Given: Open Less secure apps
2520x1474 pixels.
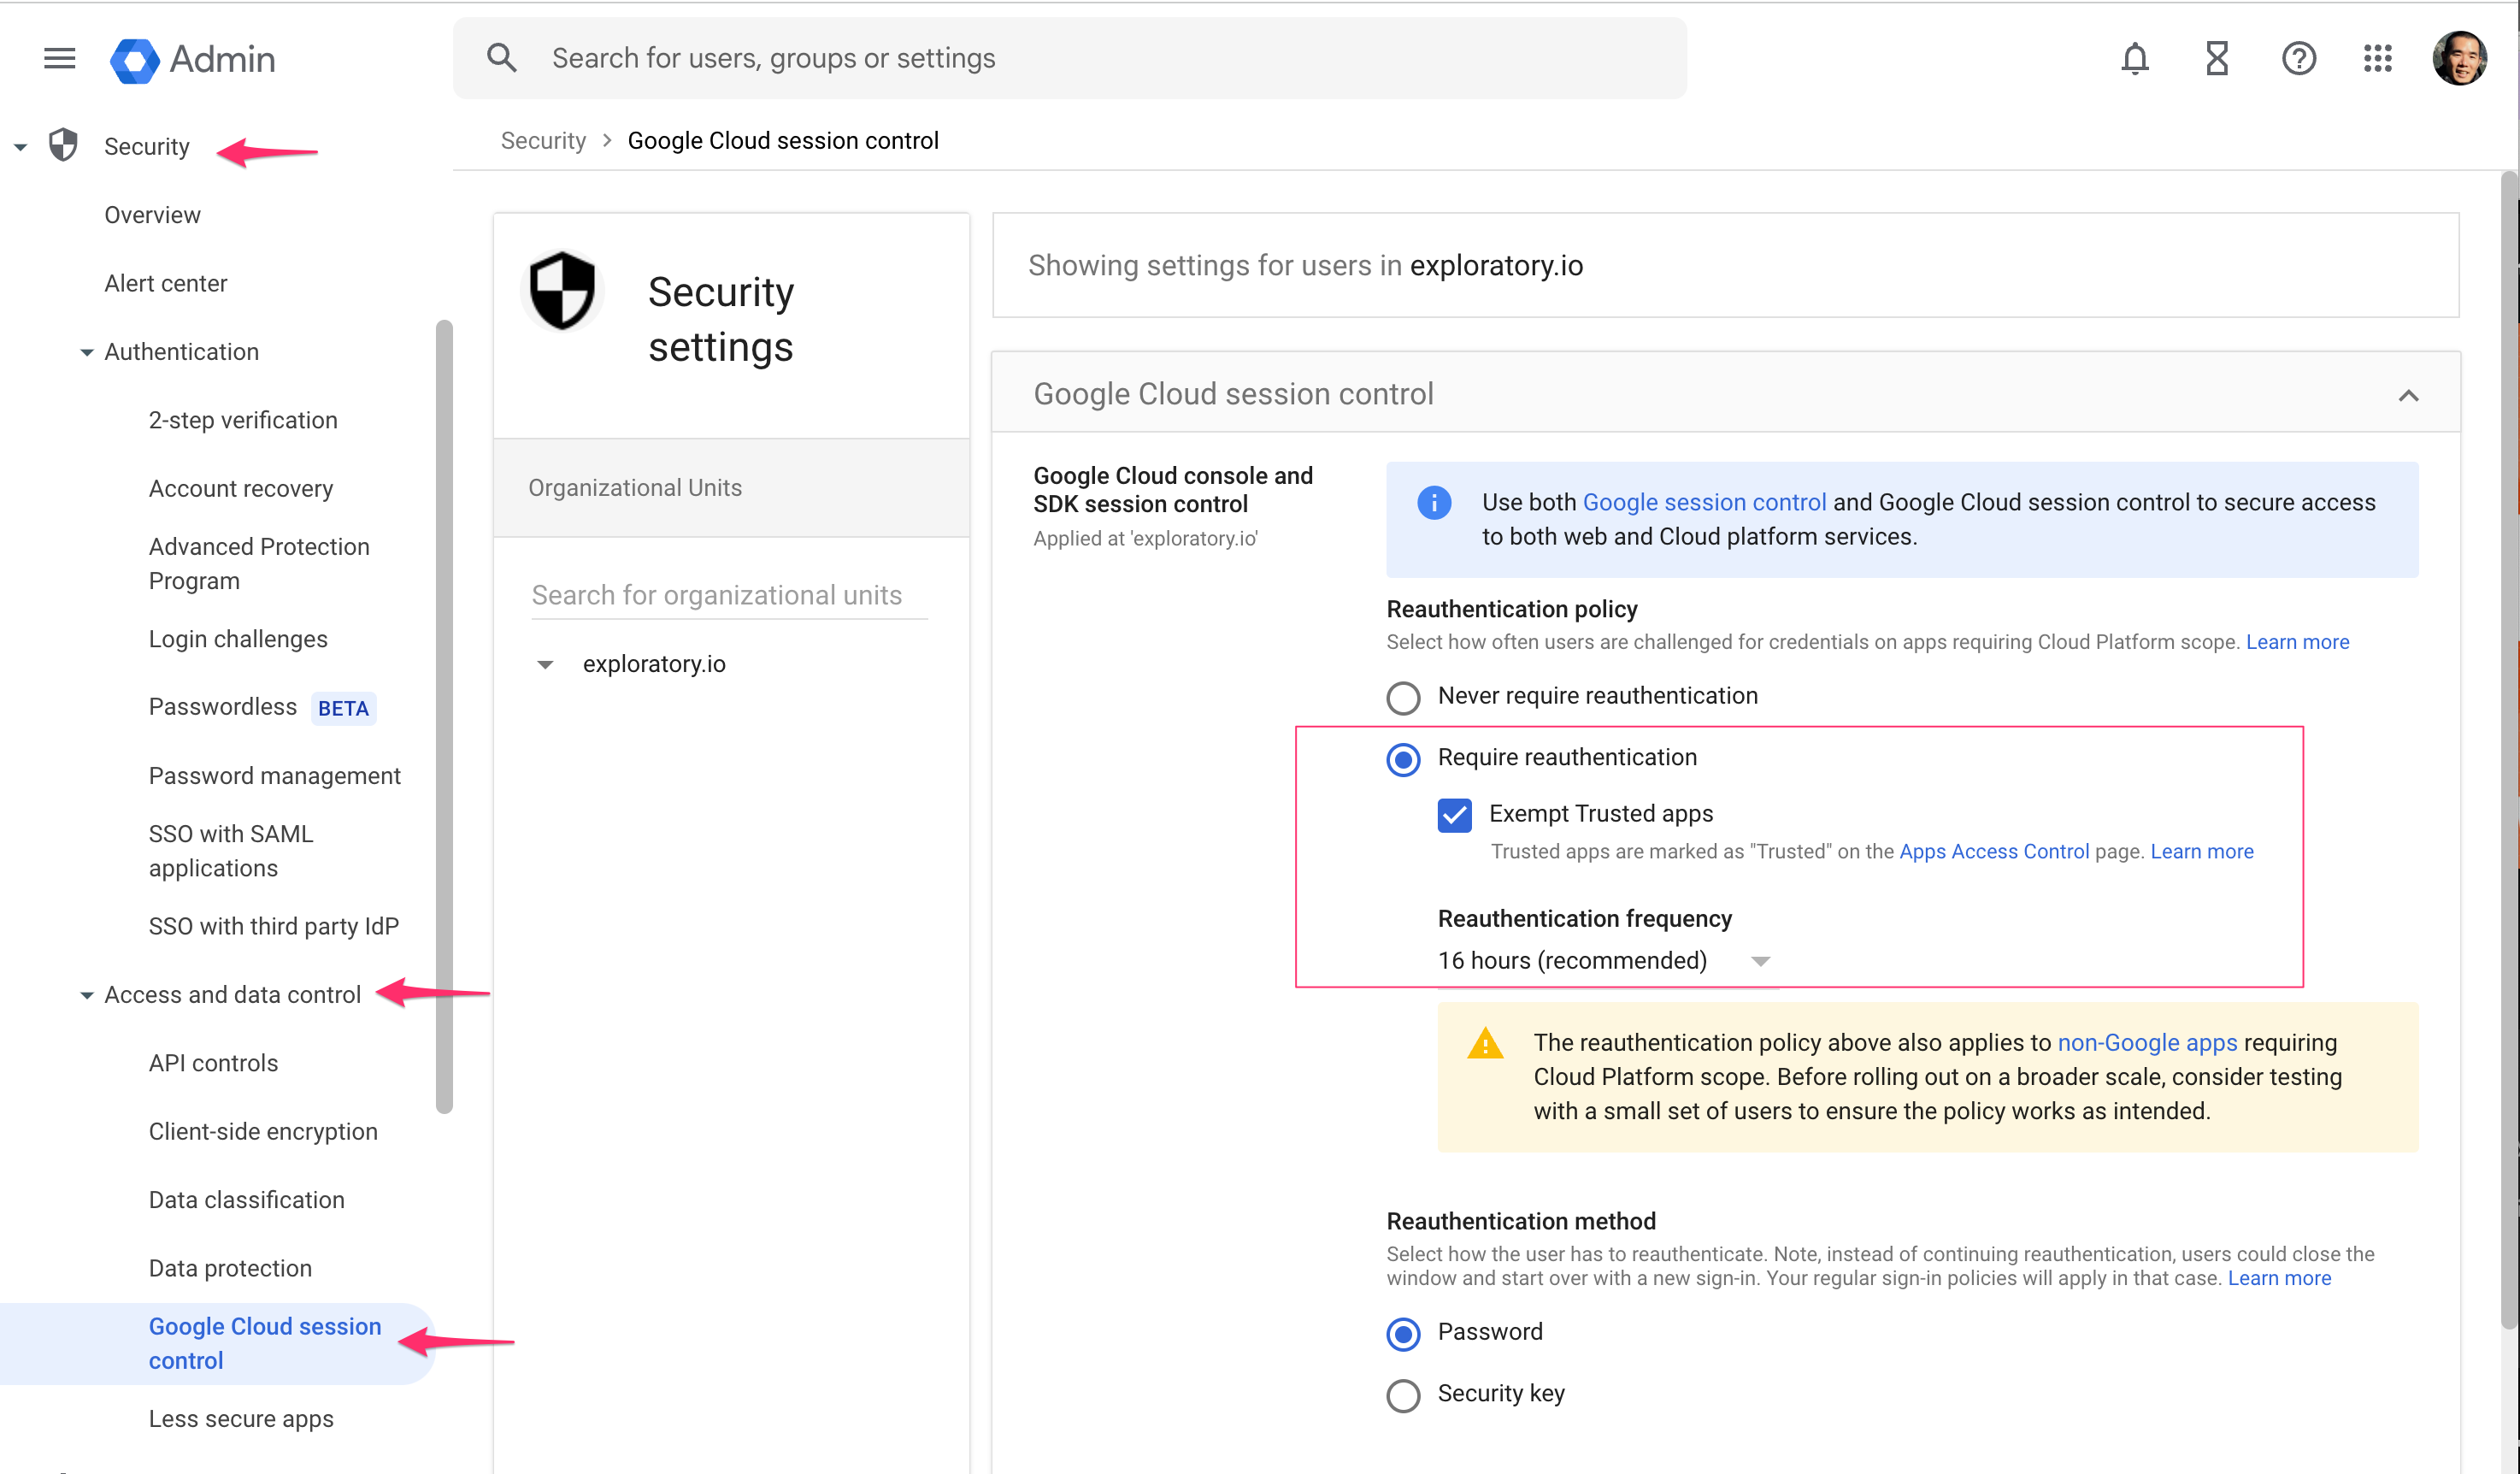Looking at the screenshot, I should click(241, 1419).
